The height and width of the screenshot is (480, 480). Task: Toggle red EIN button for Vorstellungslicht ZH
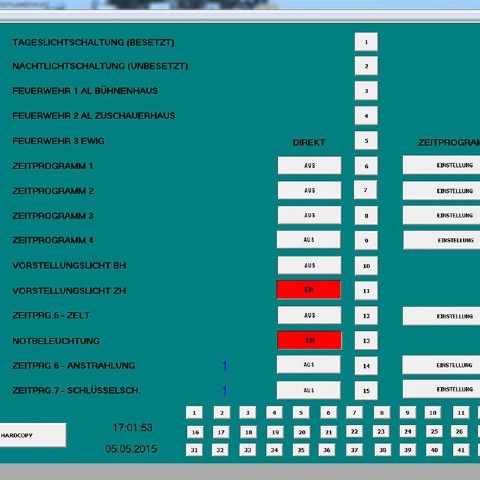(x=309, y=290)
